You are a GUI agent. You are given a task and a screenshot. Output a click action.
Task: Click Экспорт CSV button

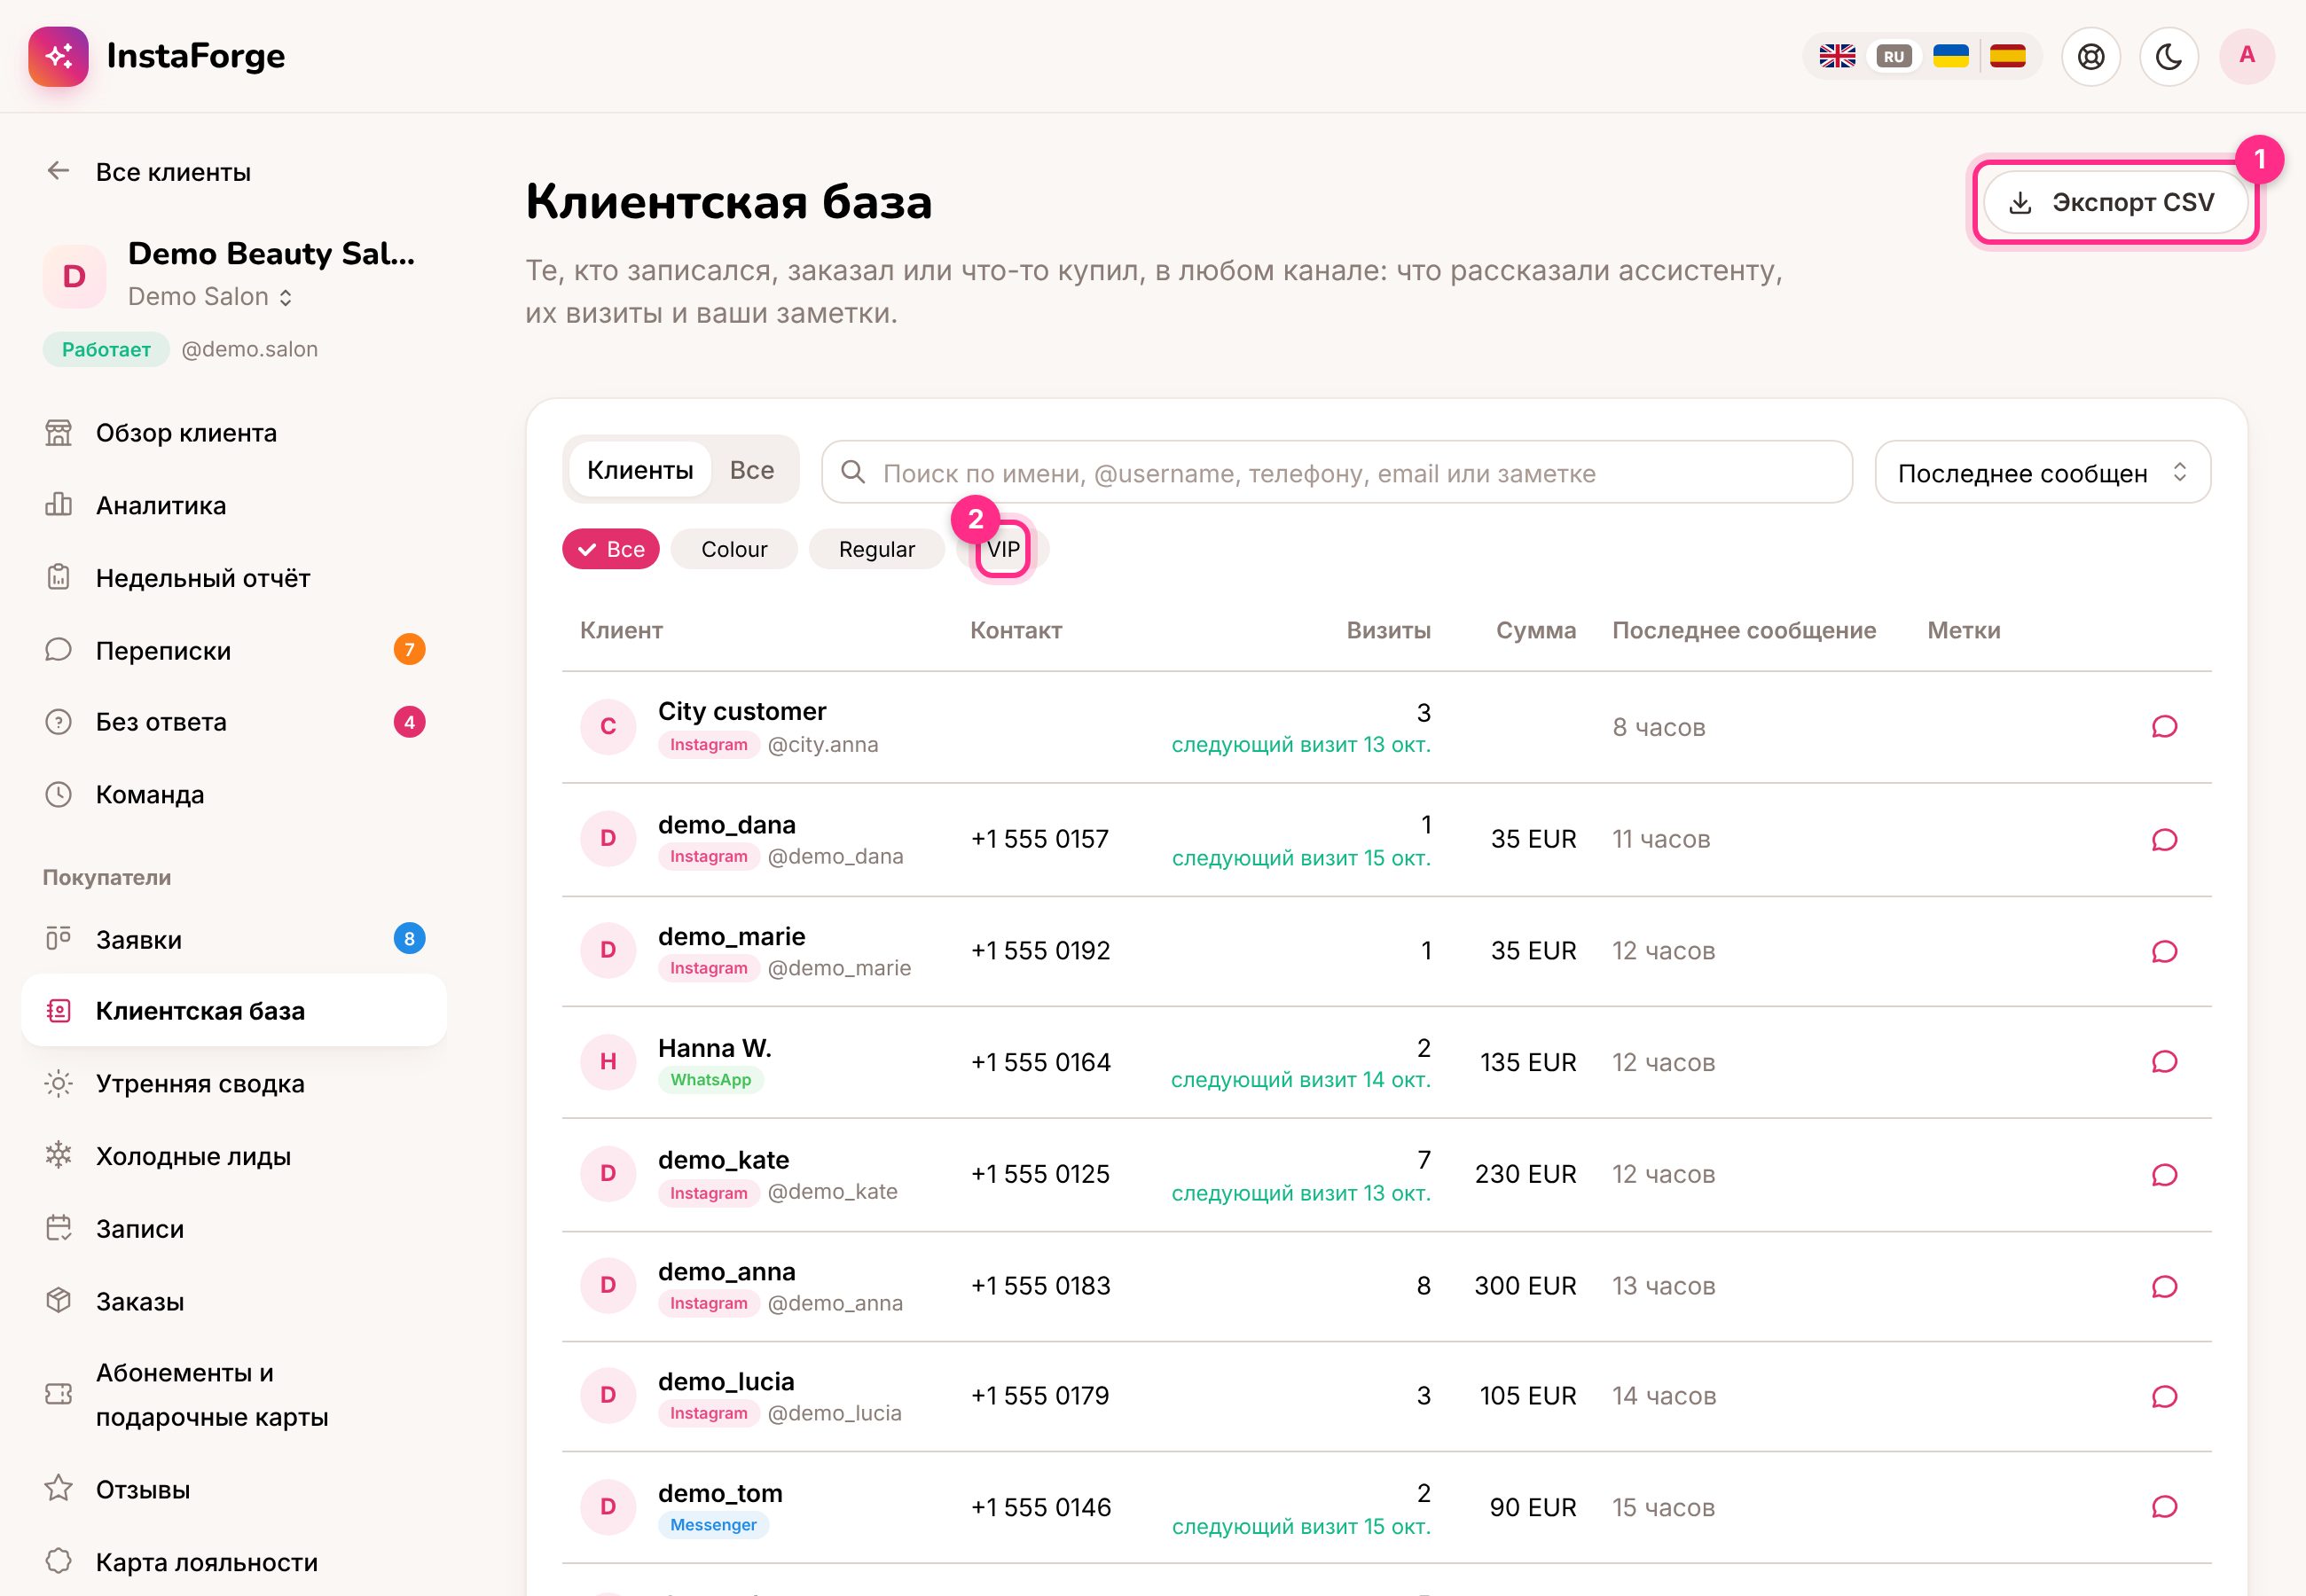[2115, 203]
